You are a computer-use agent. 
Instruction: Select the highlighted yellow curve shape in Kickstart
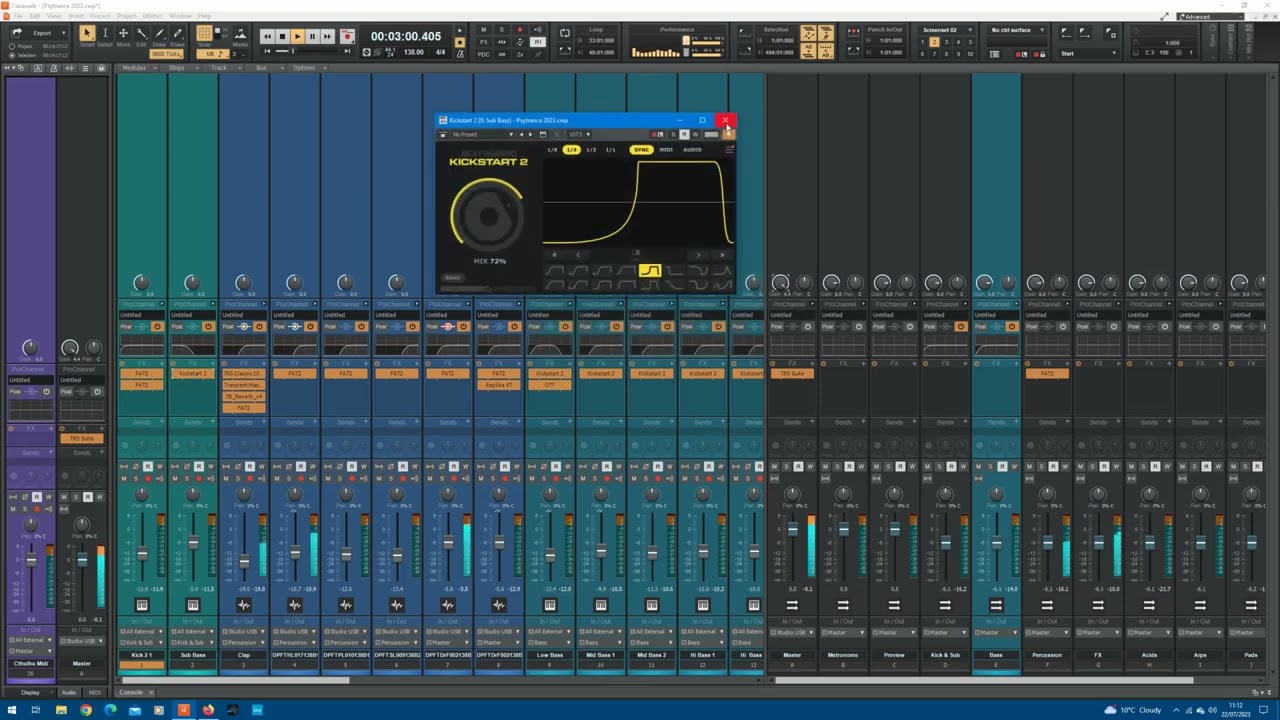tap(649, 271)
